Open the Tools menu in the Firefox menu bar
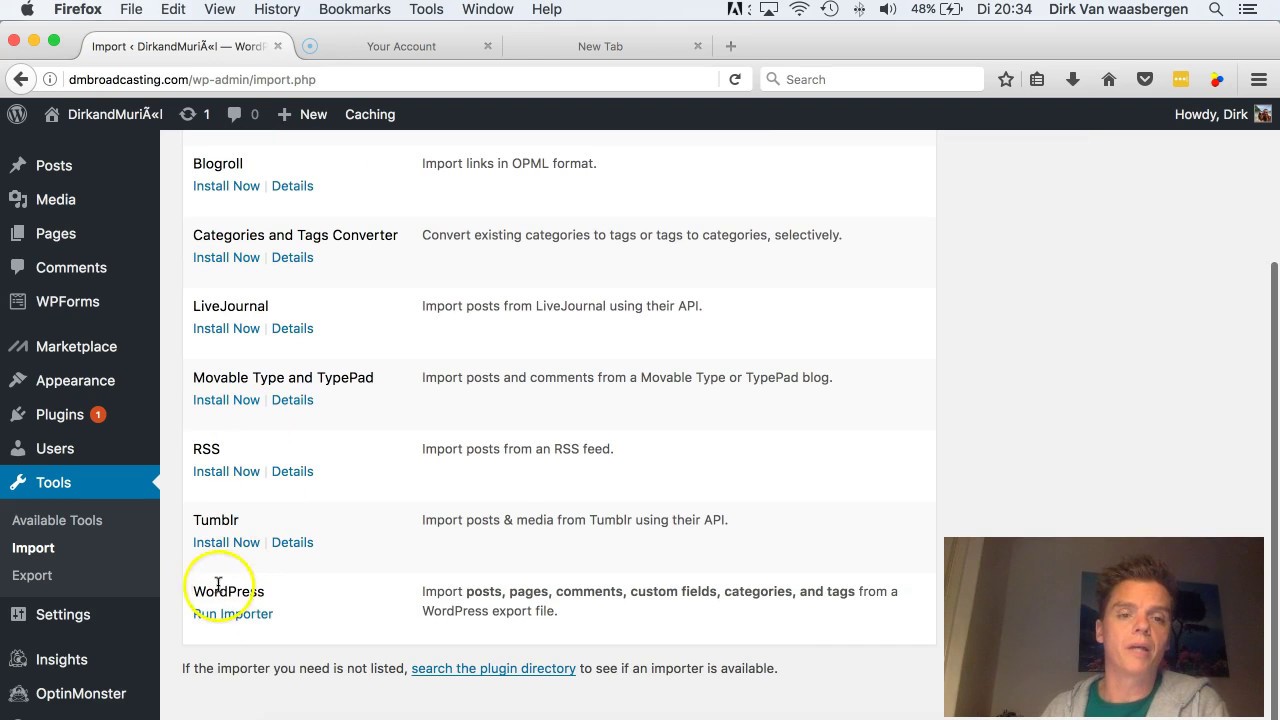This screenshot has height=720, width=1280. coord(426,9)
